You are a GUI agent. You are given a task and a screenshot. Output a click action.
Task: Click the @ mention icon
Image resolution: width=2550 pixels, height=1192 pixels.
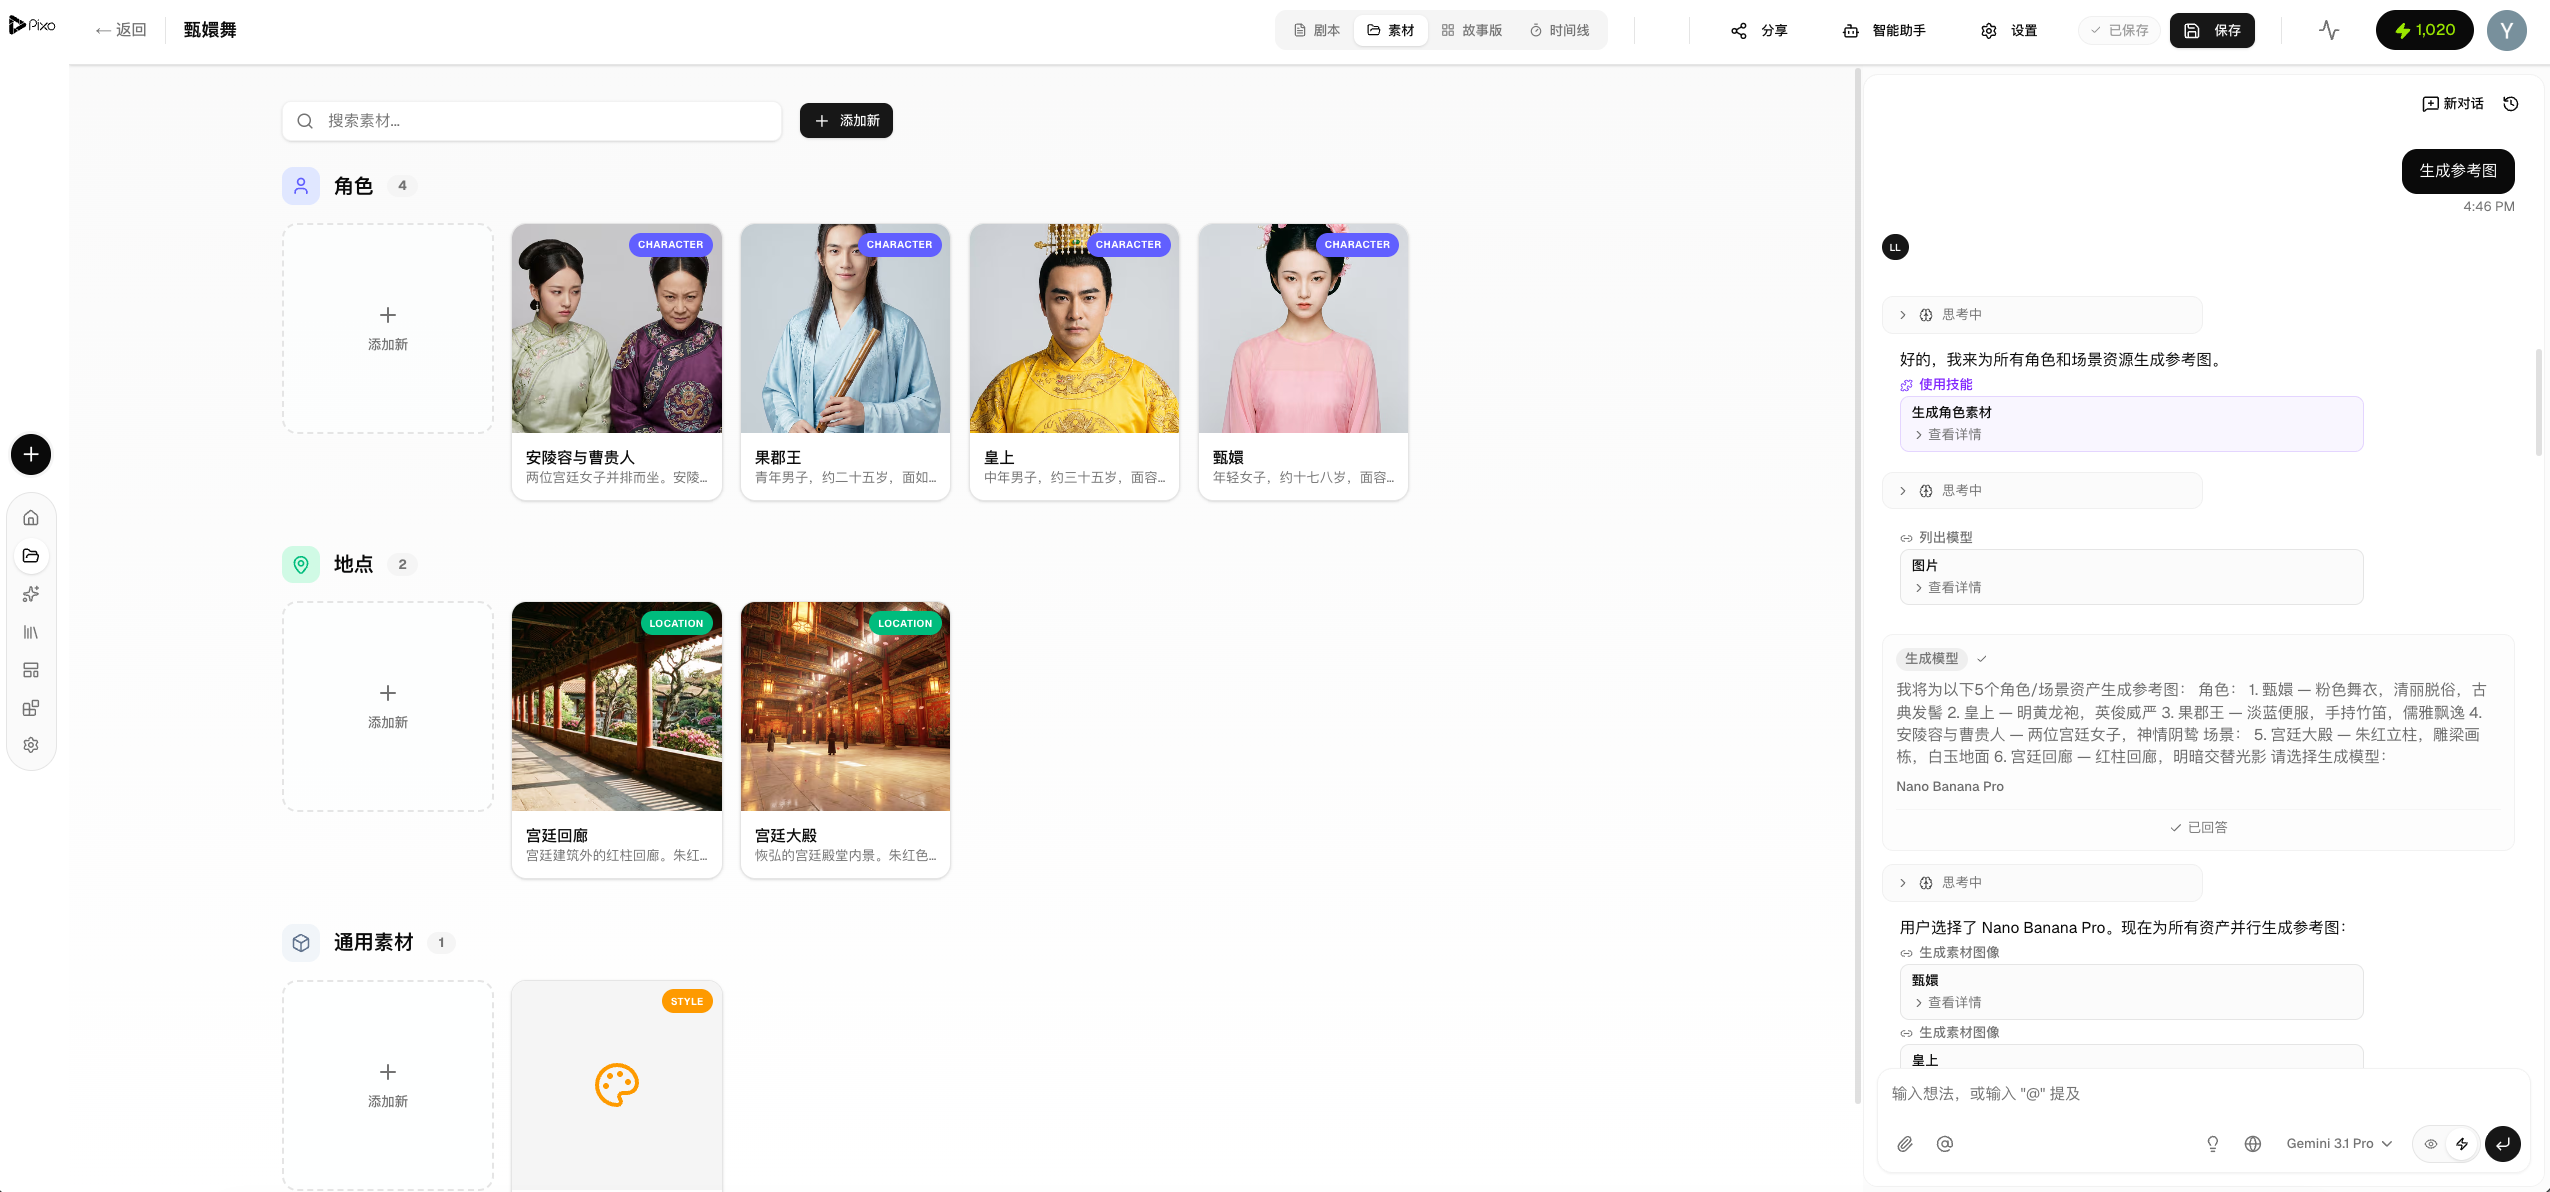[x=1945, y=1144]
